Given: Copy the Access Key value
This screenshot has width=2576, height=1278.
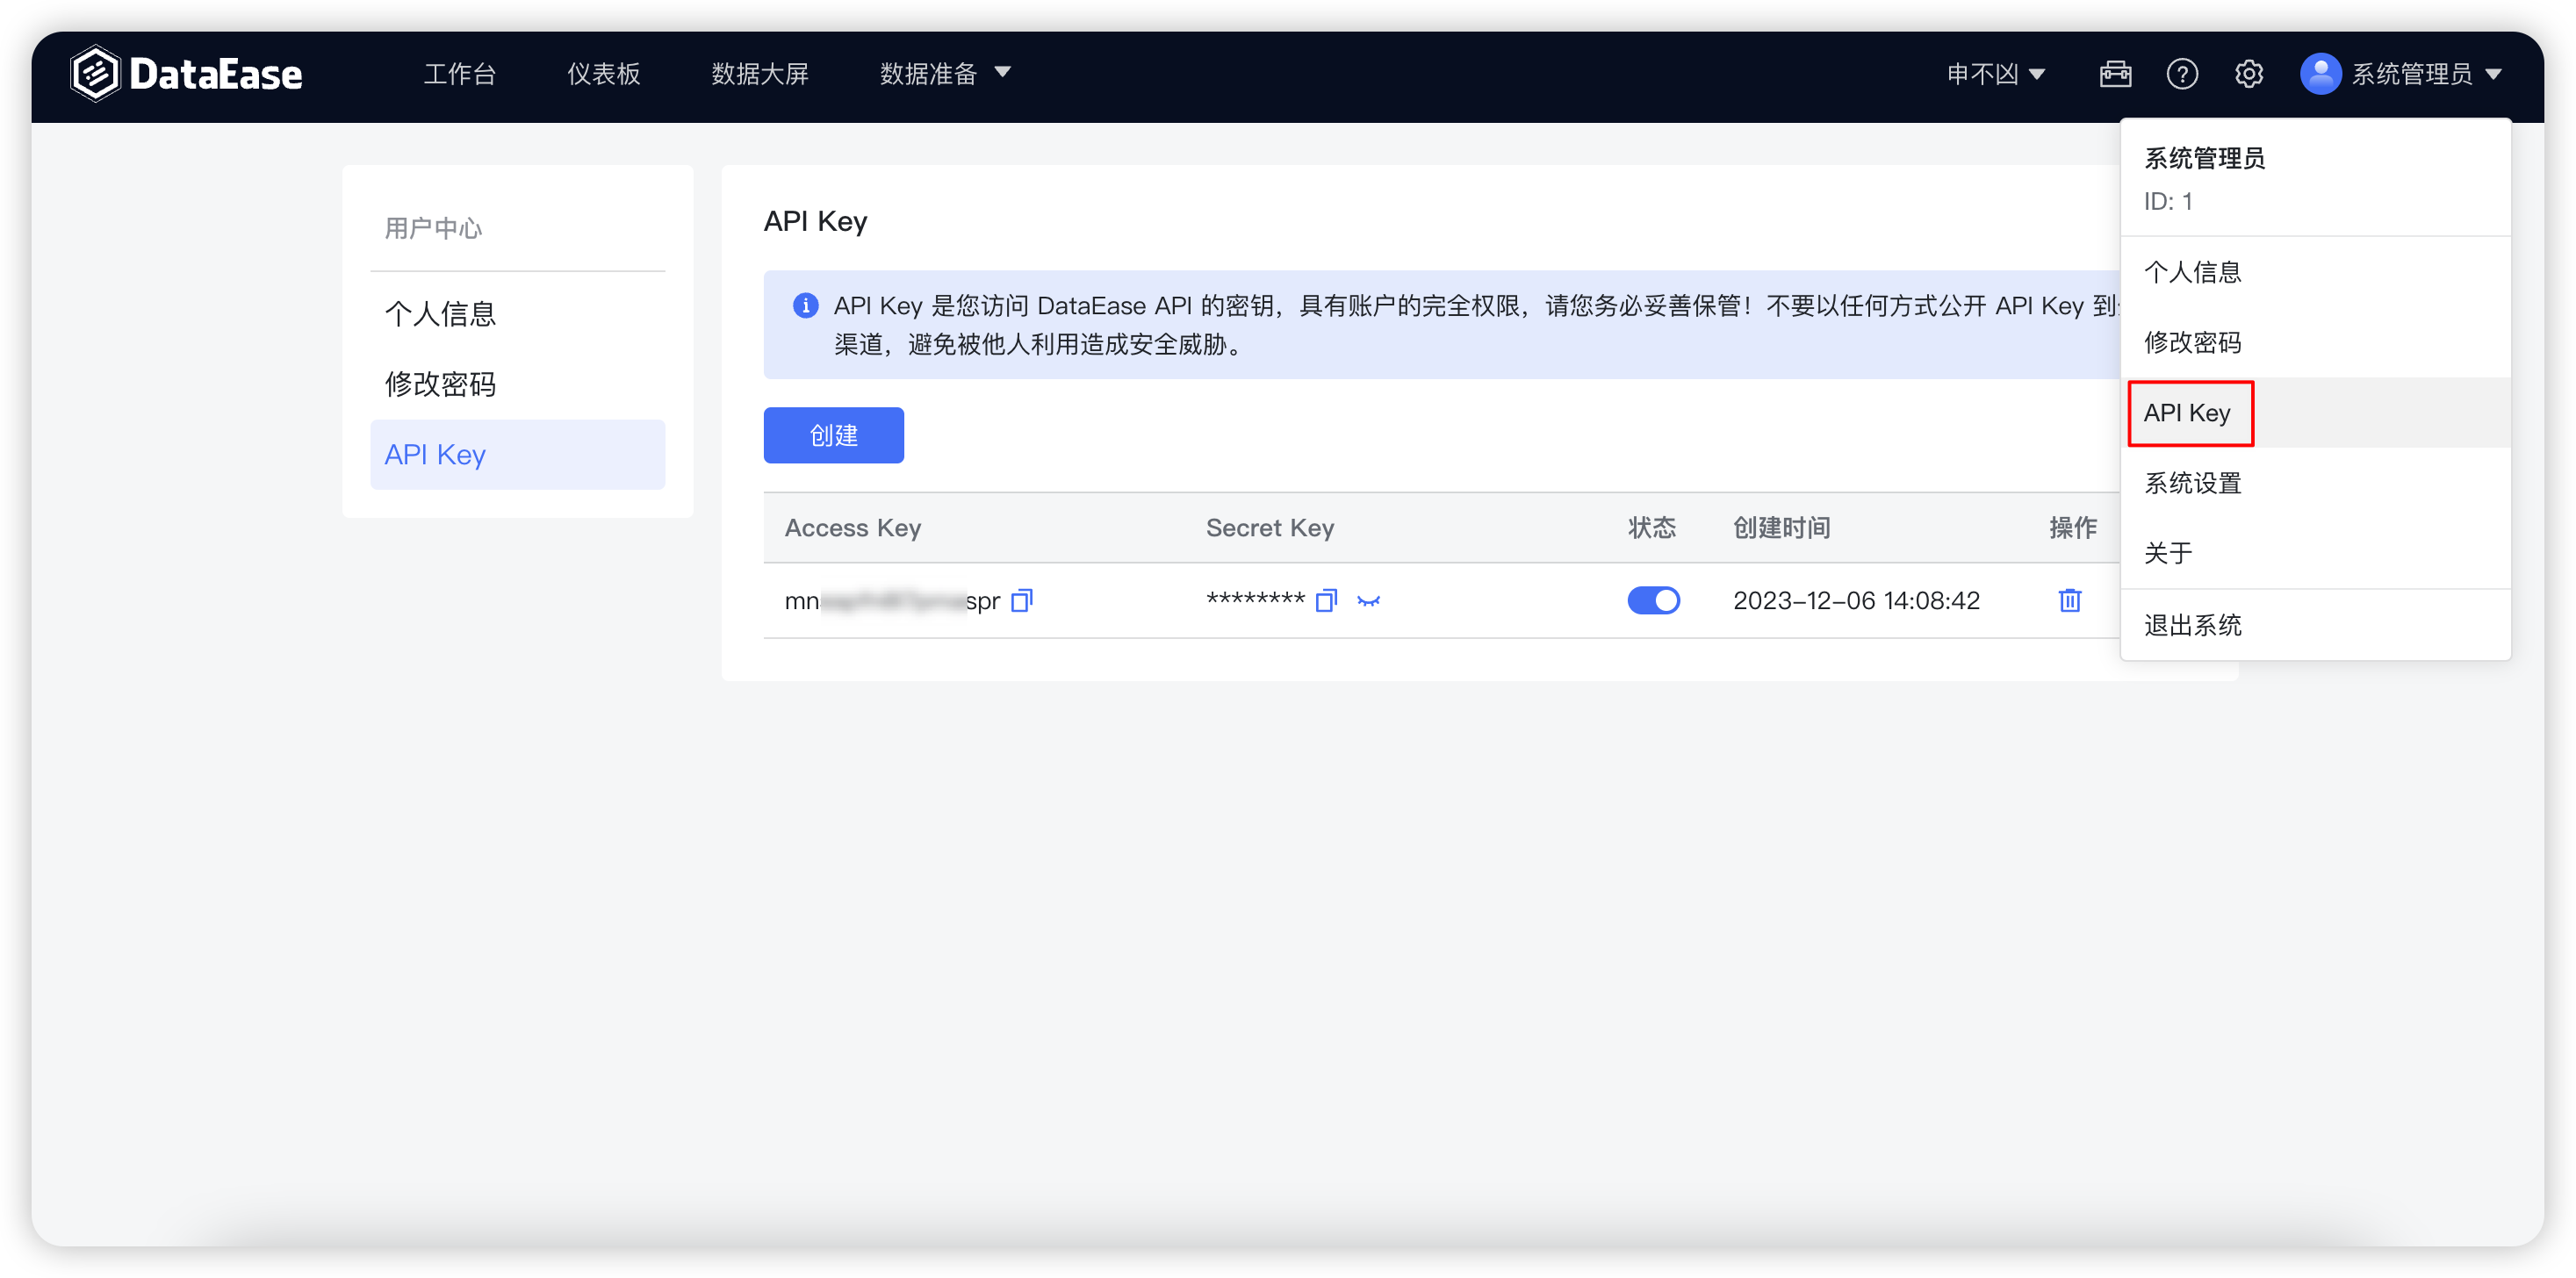Looking at the screenshot, I should (1022, 600).
